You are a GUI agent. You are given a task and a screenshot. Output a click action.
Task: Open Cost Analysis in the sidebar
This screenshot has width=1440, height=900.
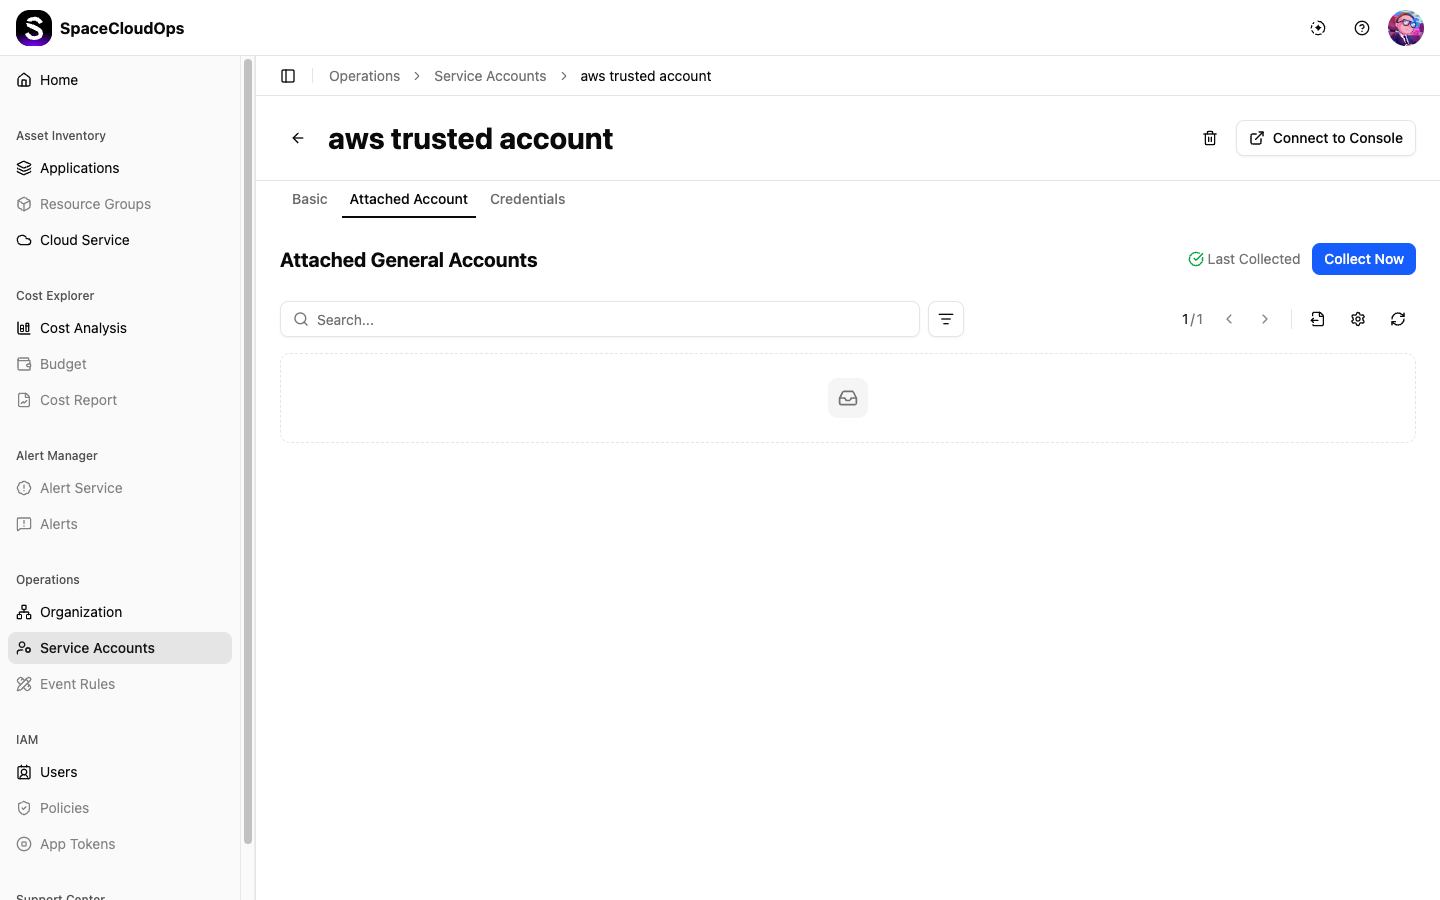coord(83,328)
